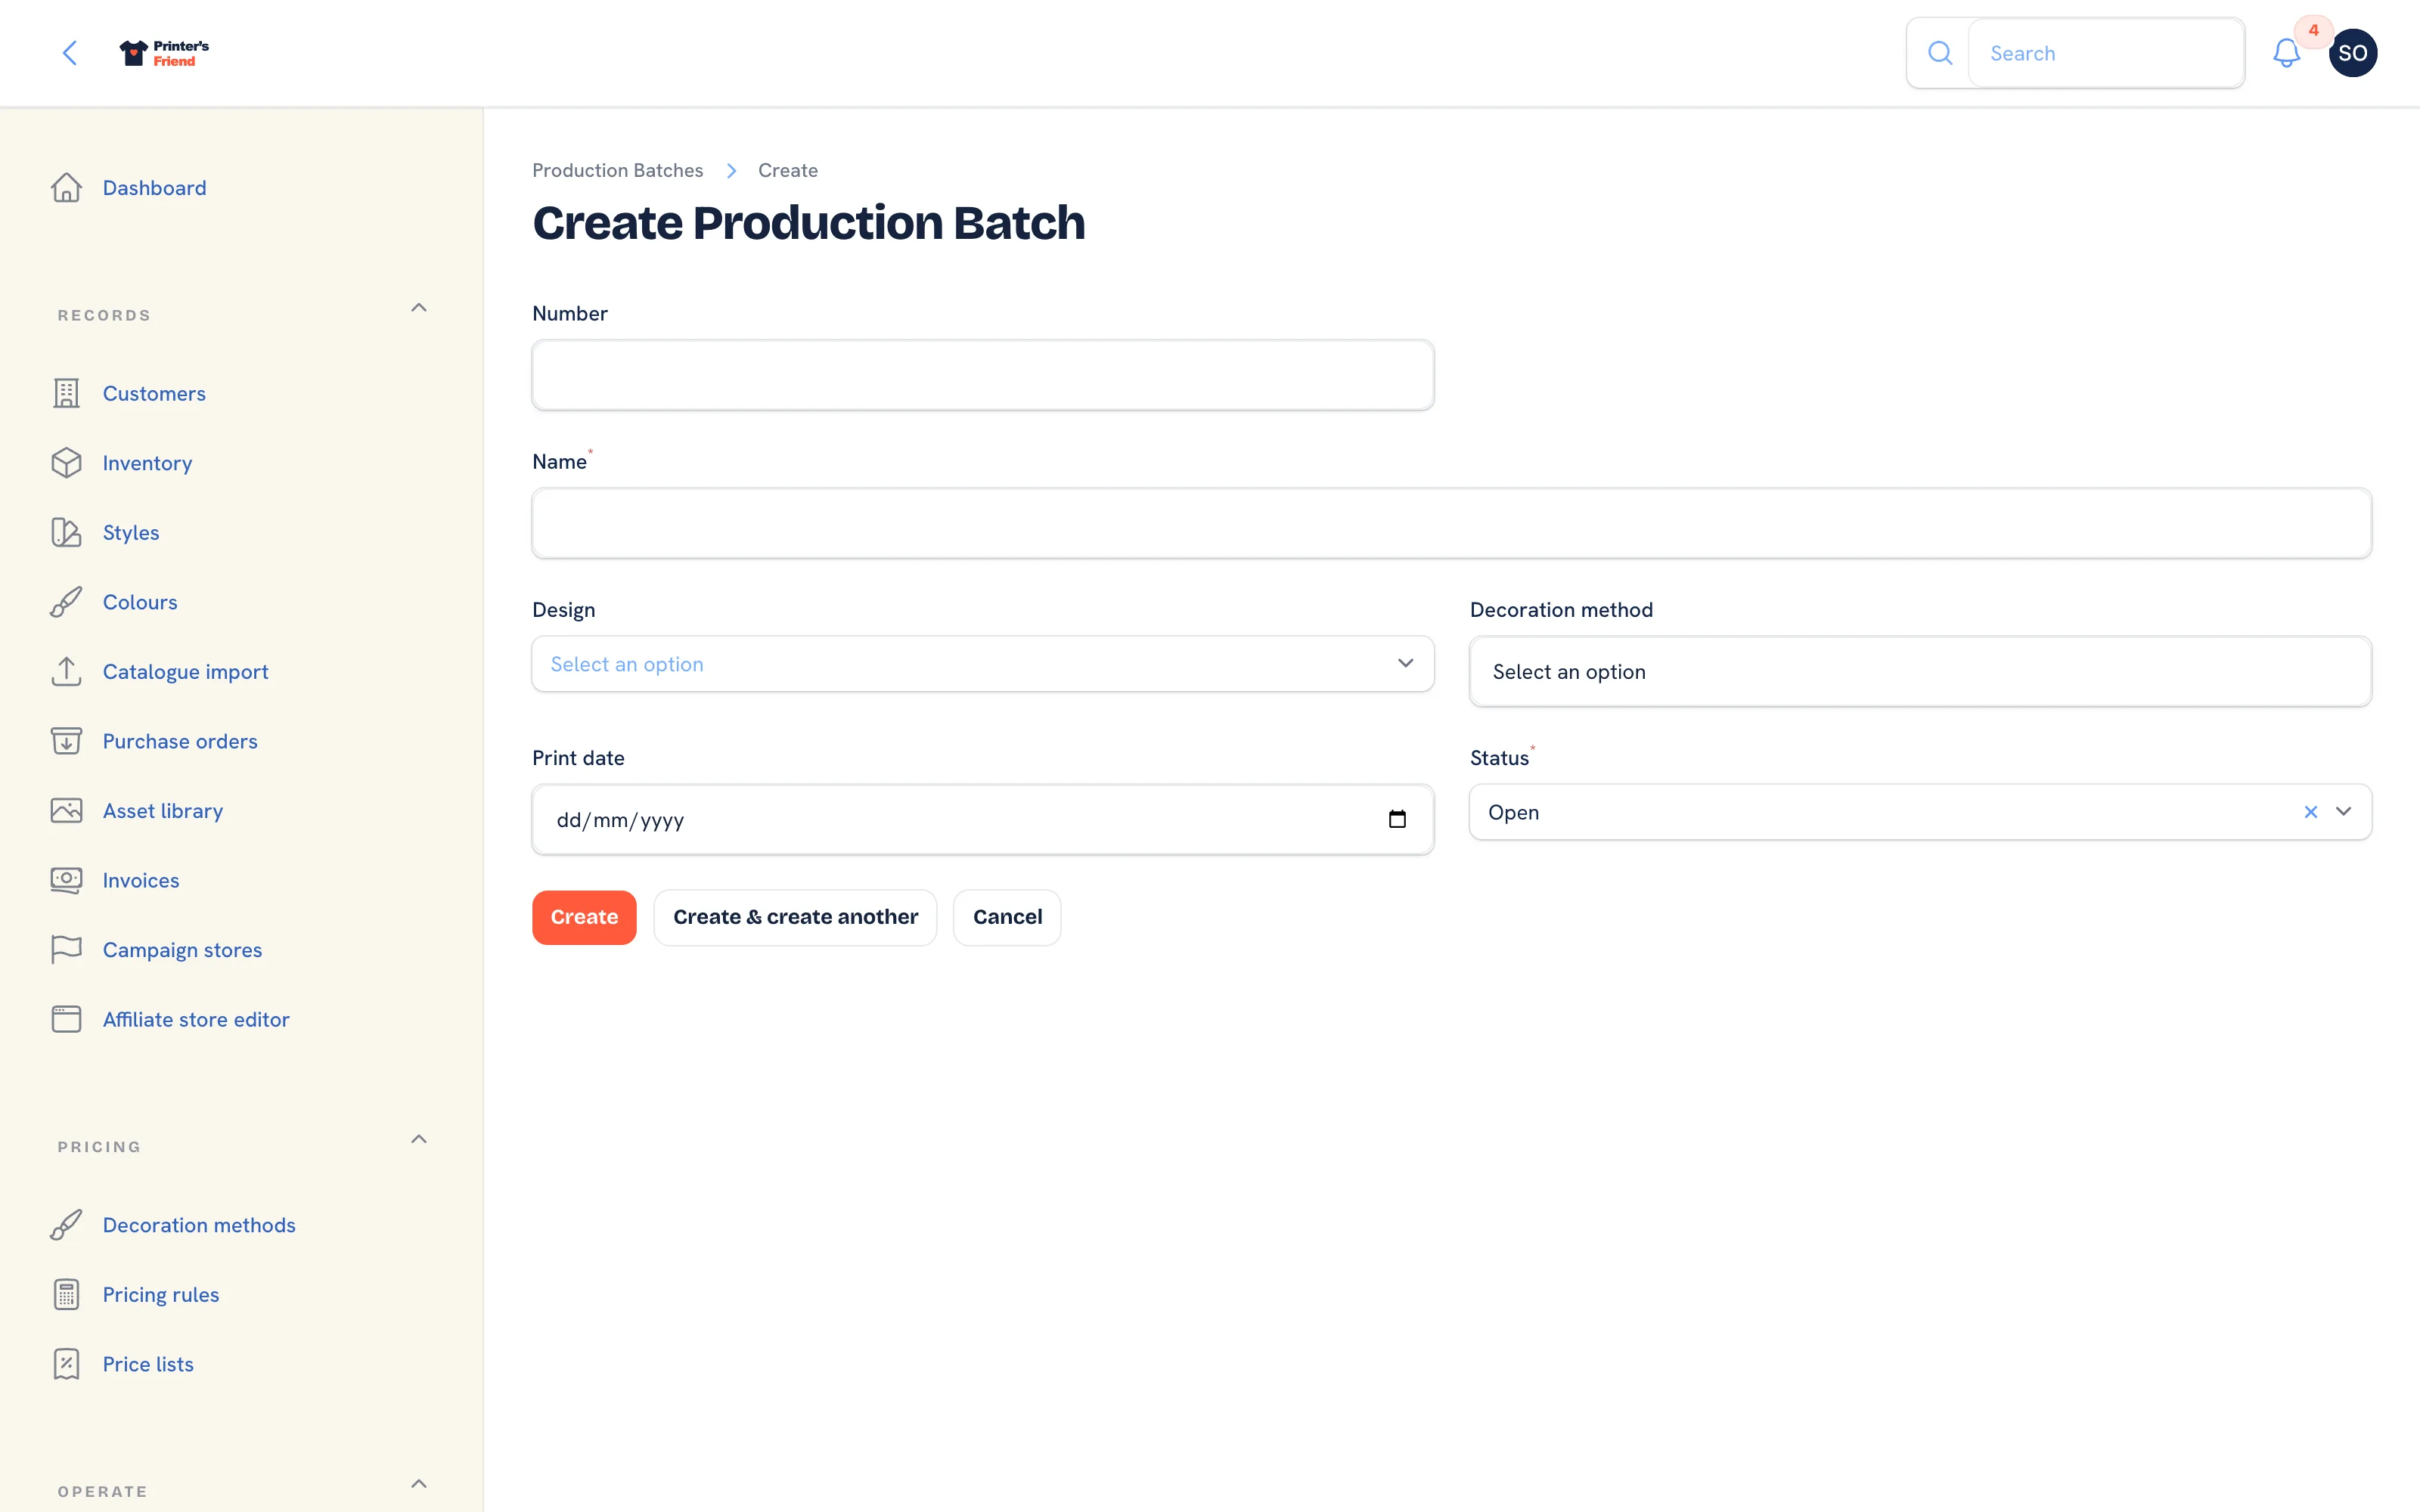Screen dimensions: 2420x1512
Task: Focus the Name input field
Action: 1451,523
